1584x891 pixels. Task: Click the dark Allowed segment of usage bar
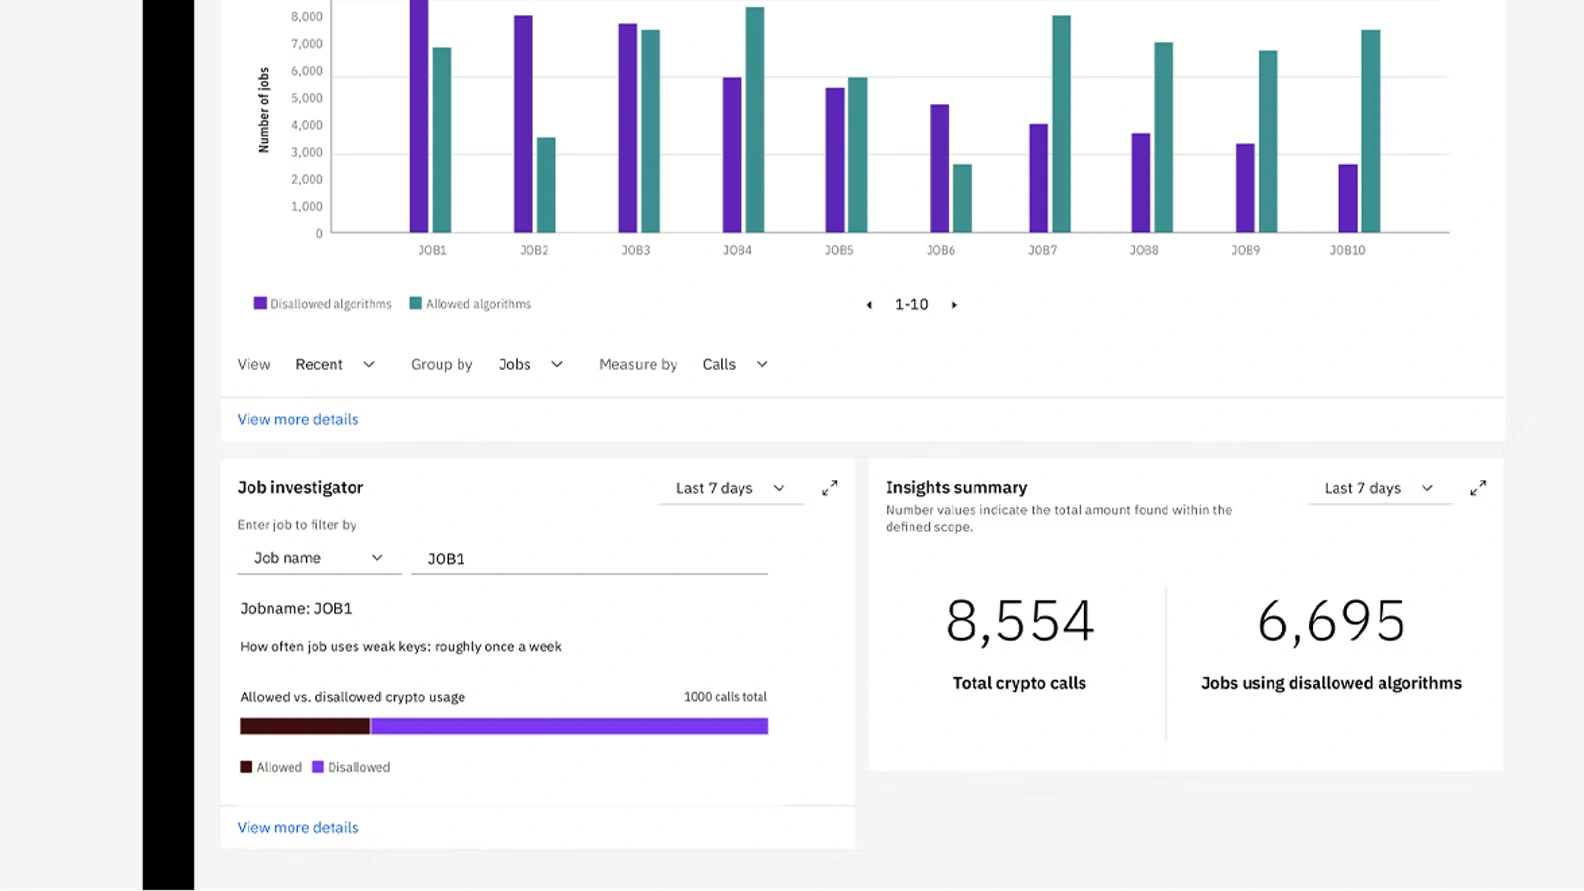click(x=305, y=726)
